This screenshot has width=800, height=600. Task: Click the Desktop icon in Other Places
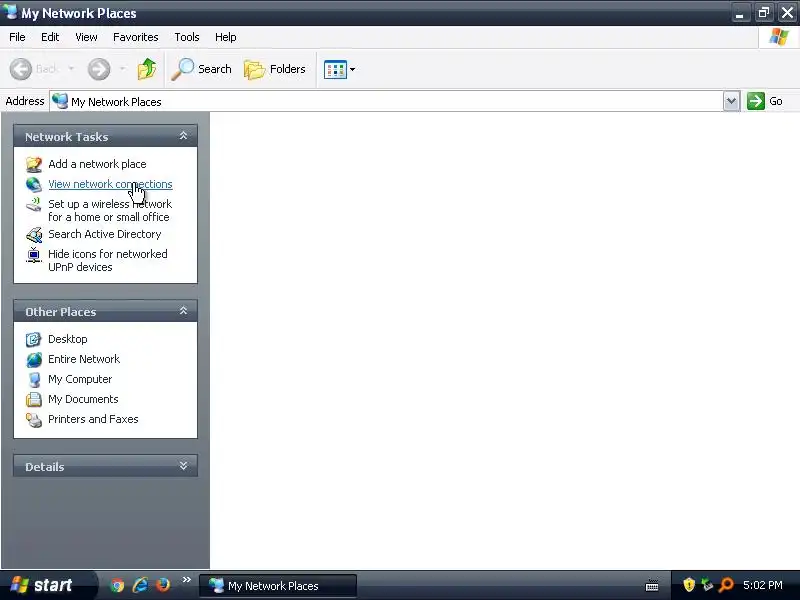point(34,339)
